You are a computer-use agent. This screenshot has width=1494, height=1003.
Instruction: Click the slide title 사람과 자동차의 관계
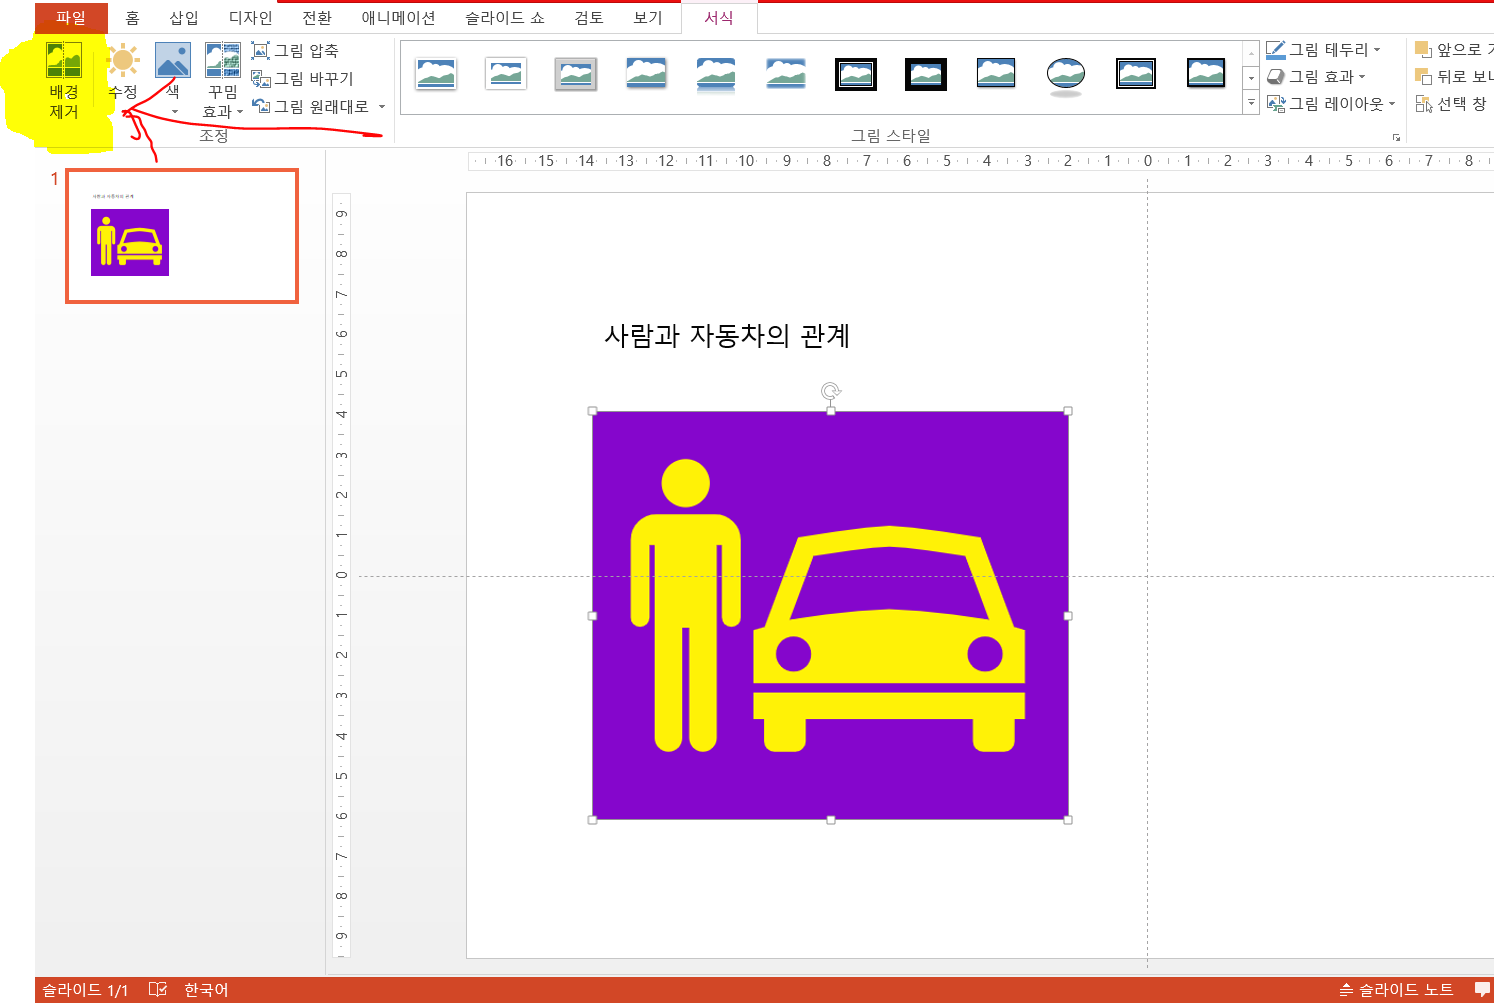click(727, 336)
